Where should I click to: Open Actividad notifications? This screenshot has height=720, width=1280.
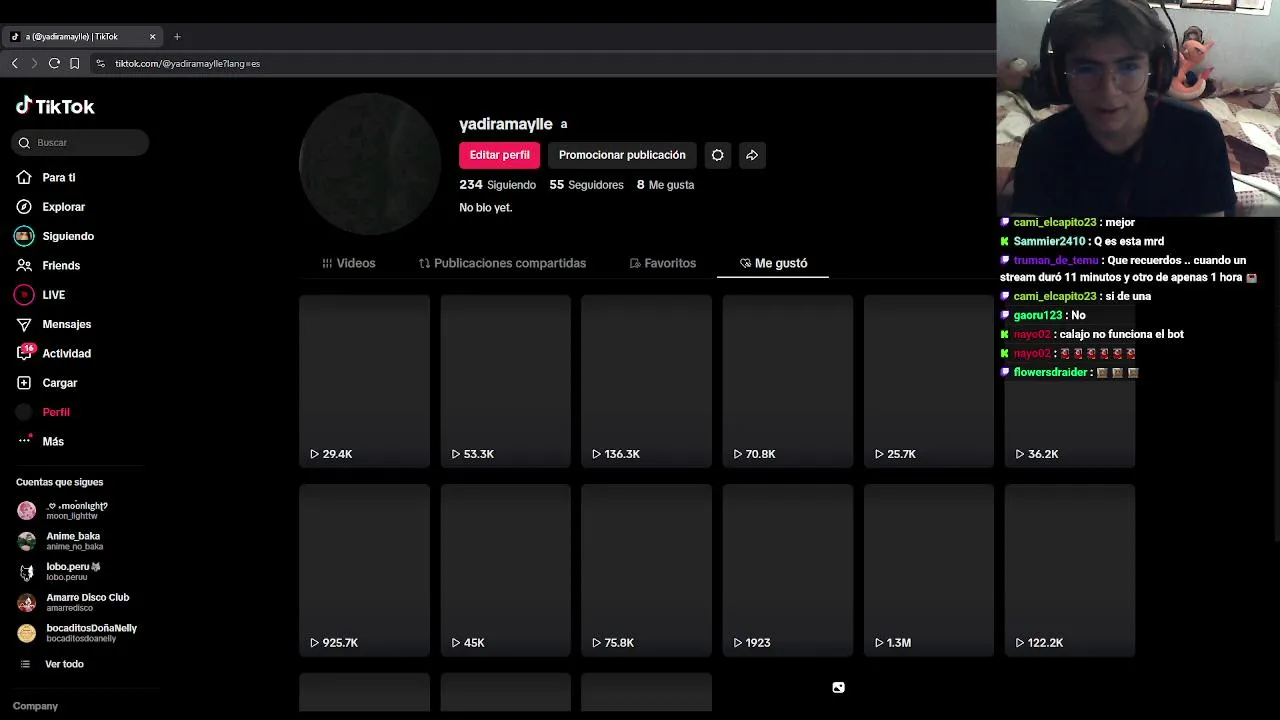pos(54,353)
